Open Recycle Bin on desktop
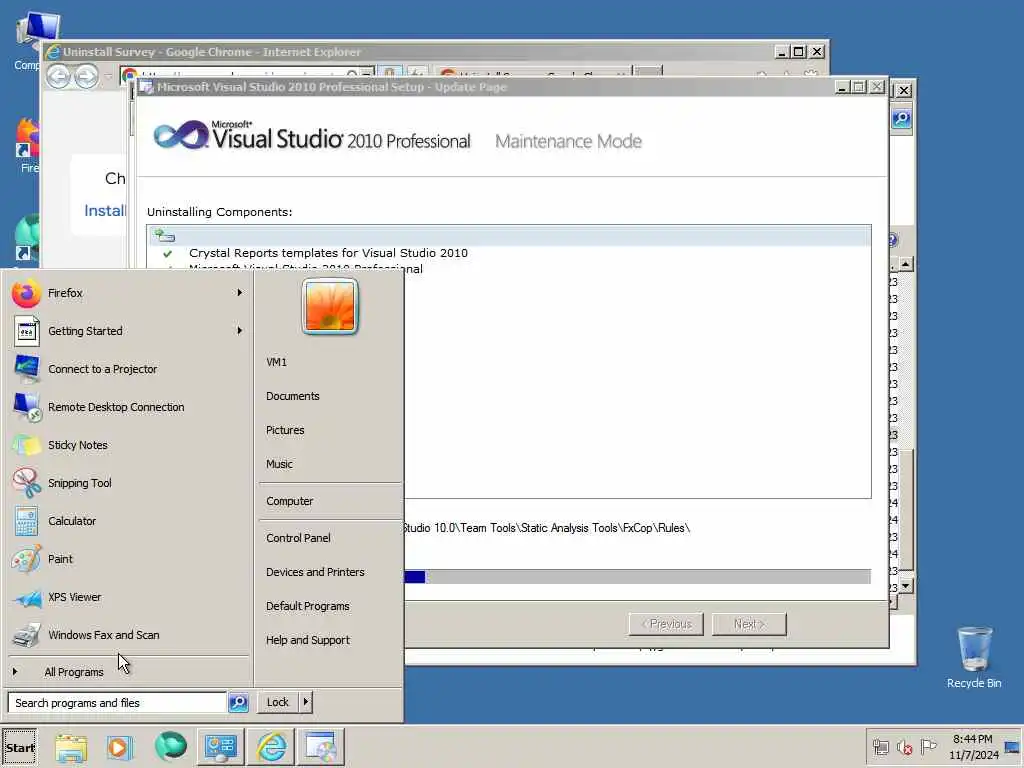 coord(974,657)
